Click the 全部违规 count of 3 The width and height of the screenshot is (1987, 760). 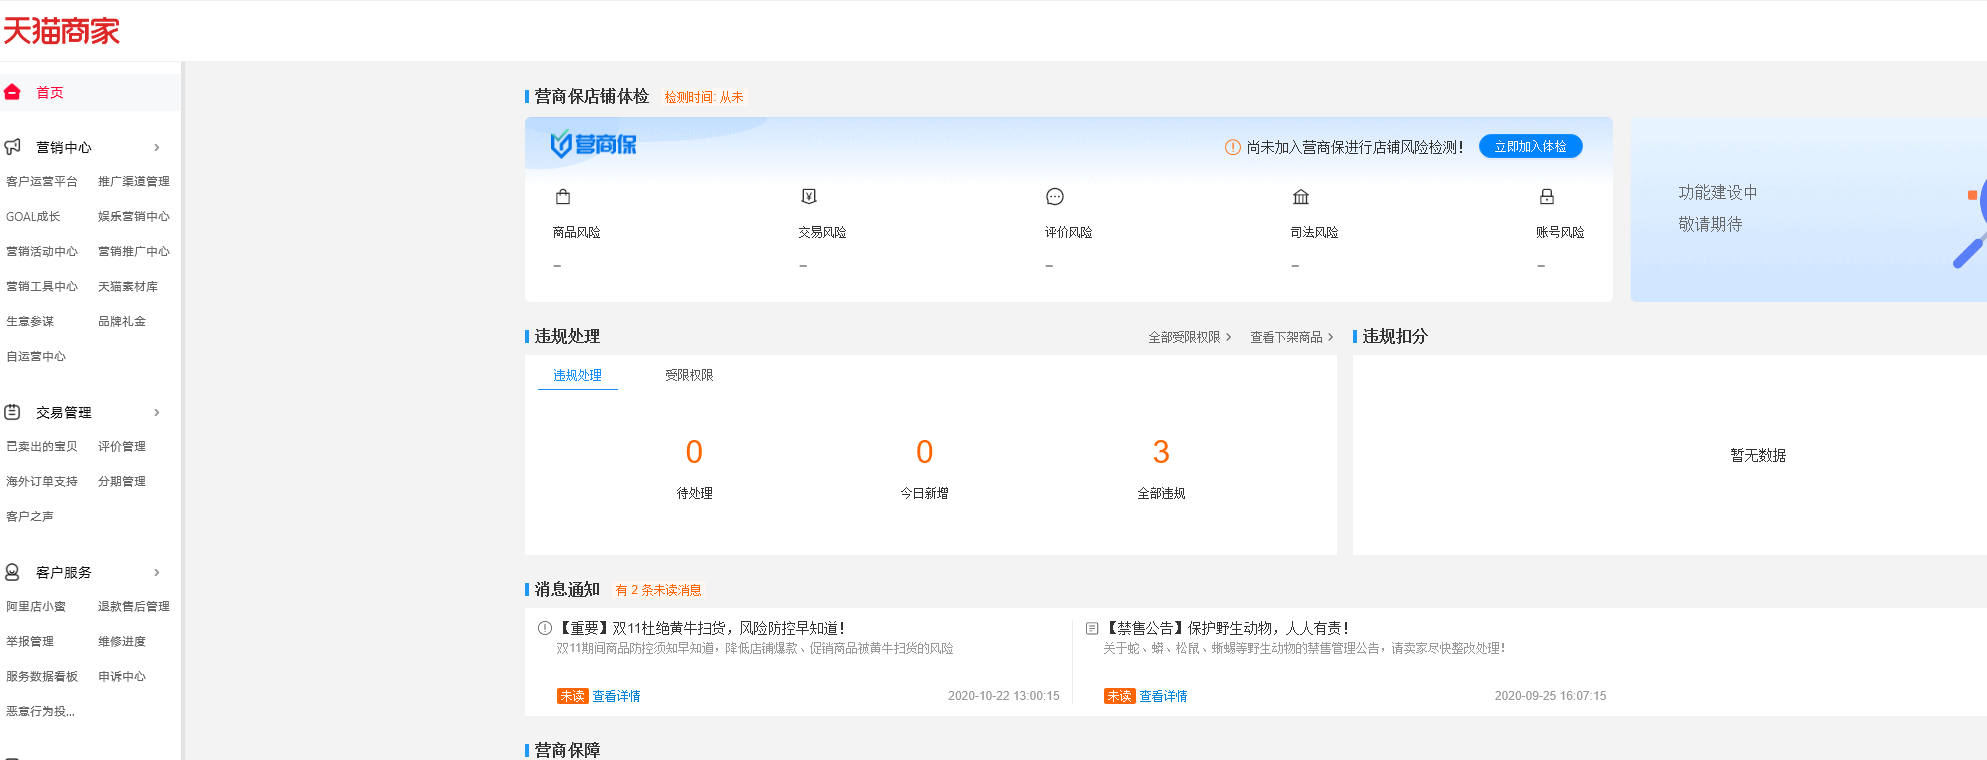tap(1161, 452)
